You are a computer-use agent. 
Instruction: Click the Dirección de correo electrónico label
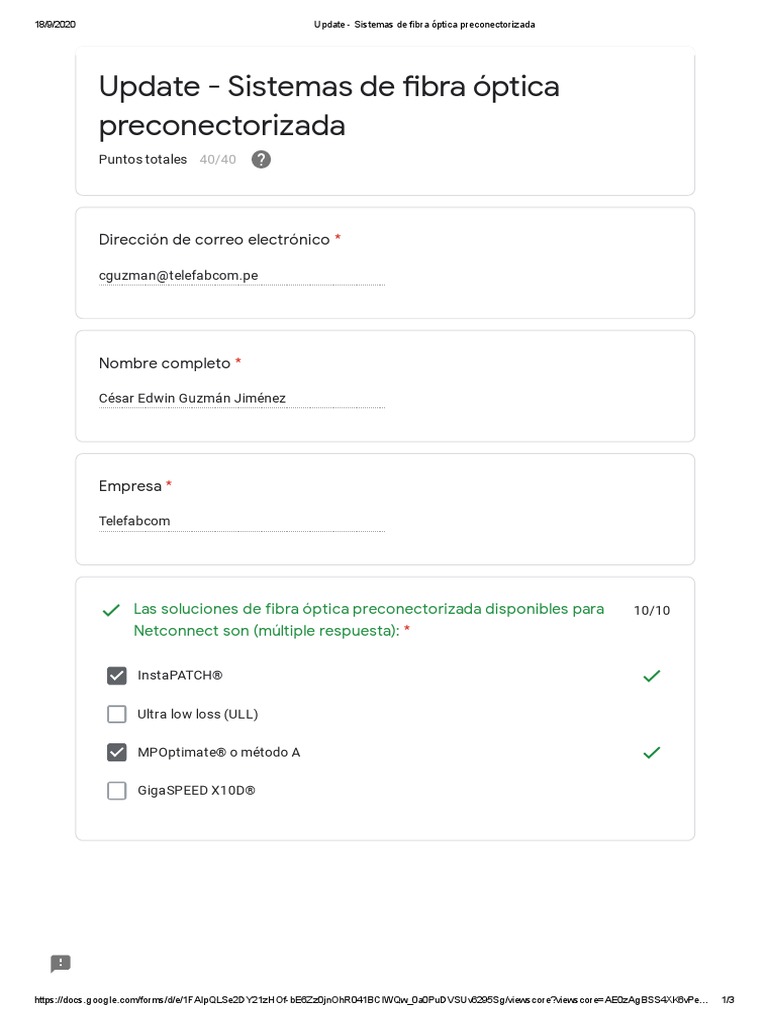coord(215,240)
